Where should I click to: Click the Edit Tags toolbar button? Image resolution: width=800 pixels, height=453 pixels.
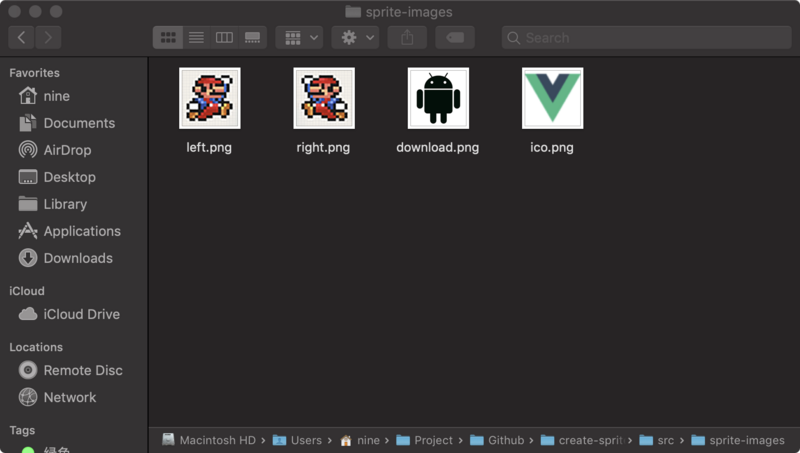455,37
